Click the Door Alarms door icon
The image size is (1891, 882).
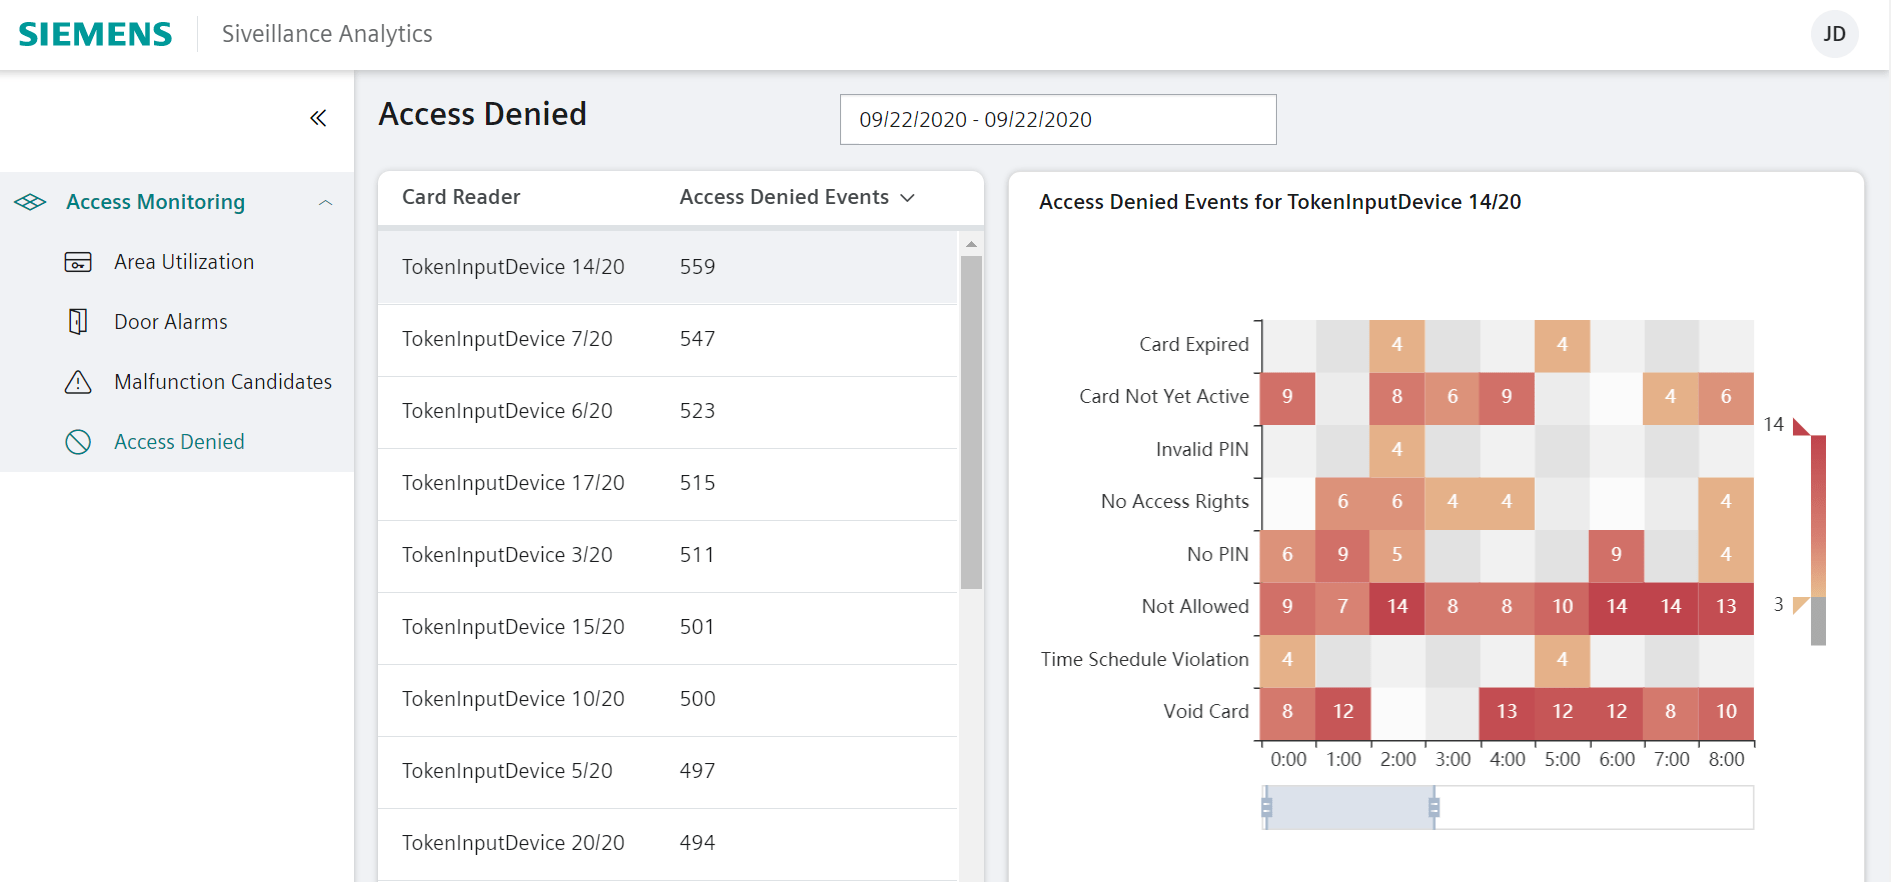click(x=78, y=322)
